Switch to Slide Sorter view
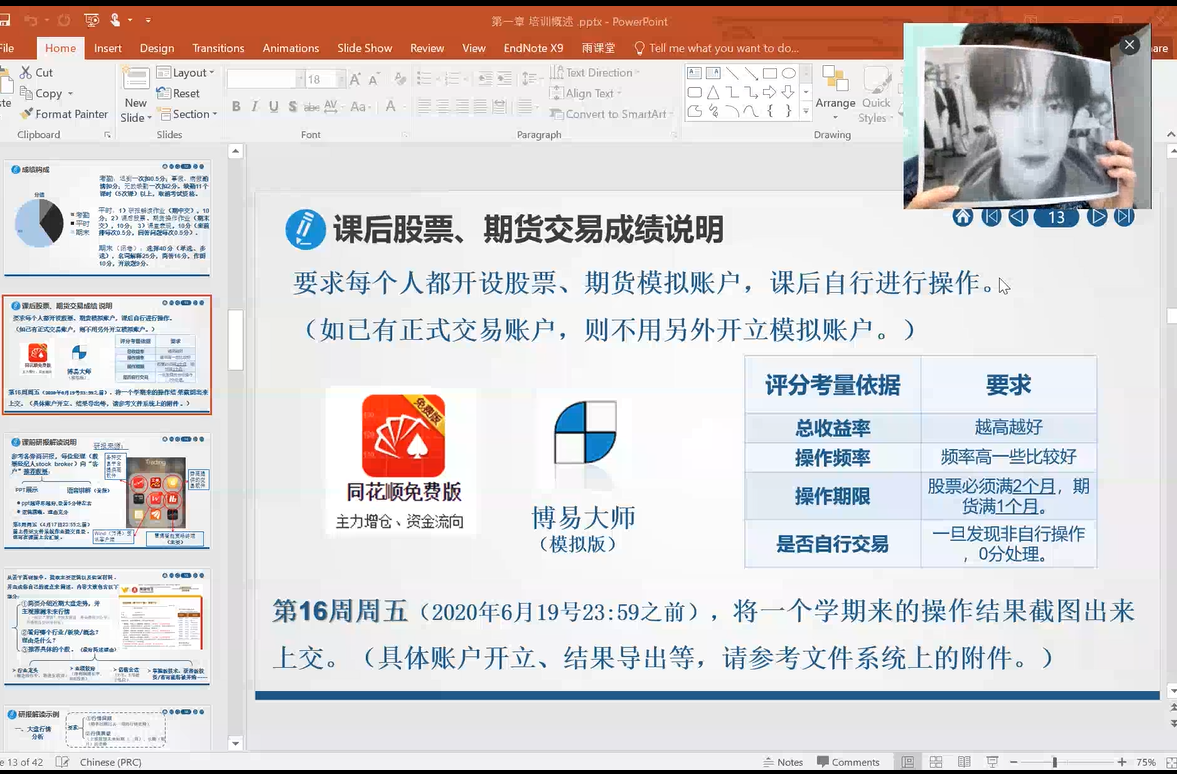The width and height of the screenshot is (1177, 774). coord(936,762)
